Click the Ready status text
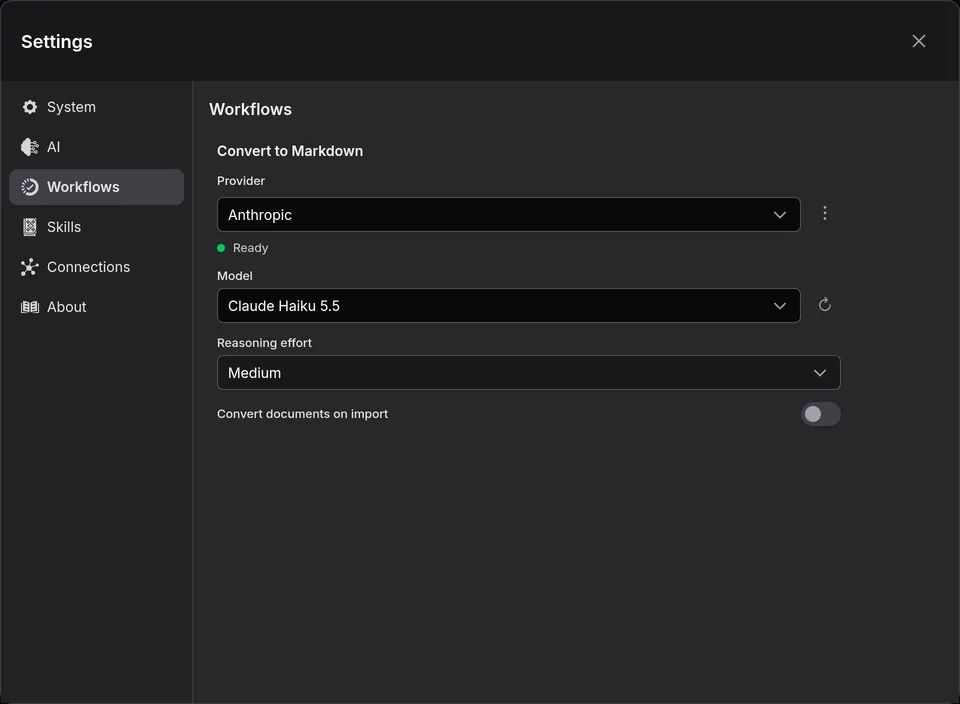 coord(250,248)
